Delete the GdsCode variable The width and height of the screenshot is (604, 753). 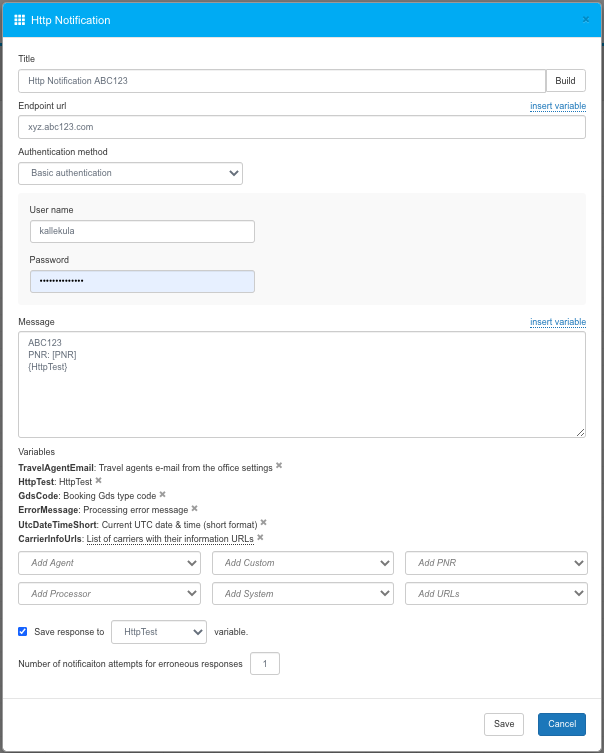pyautogui.click(x=162, y=494)
